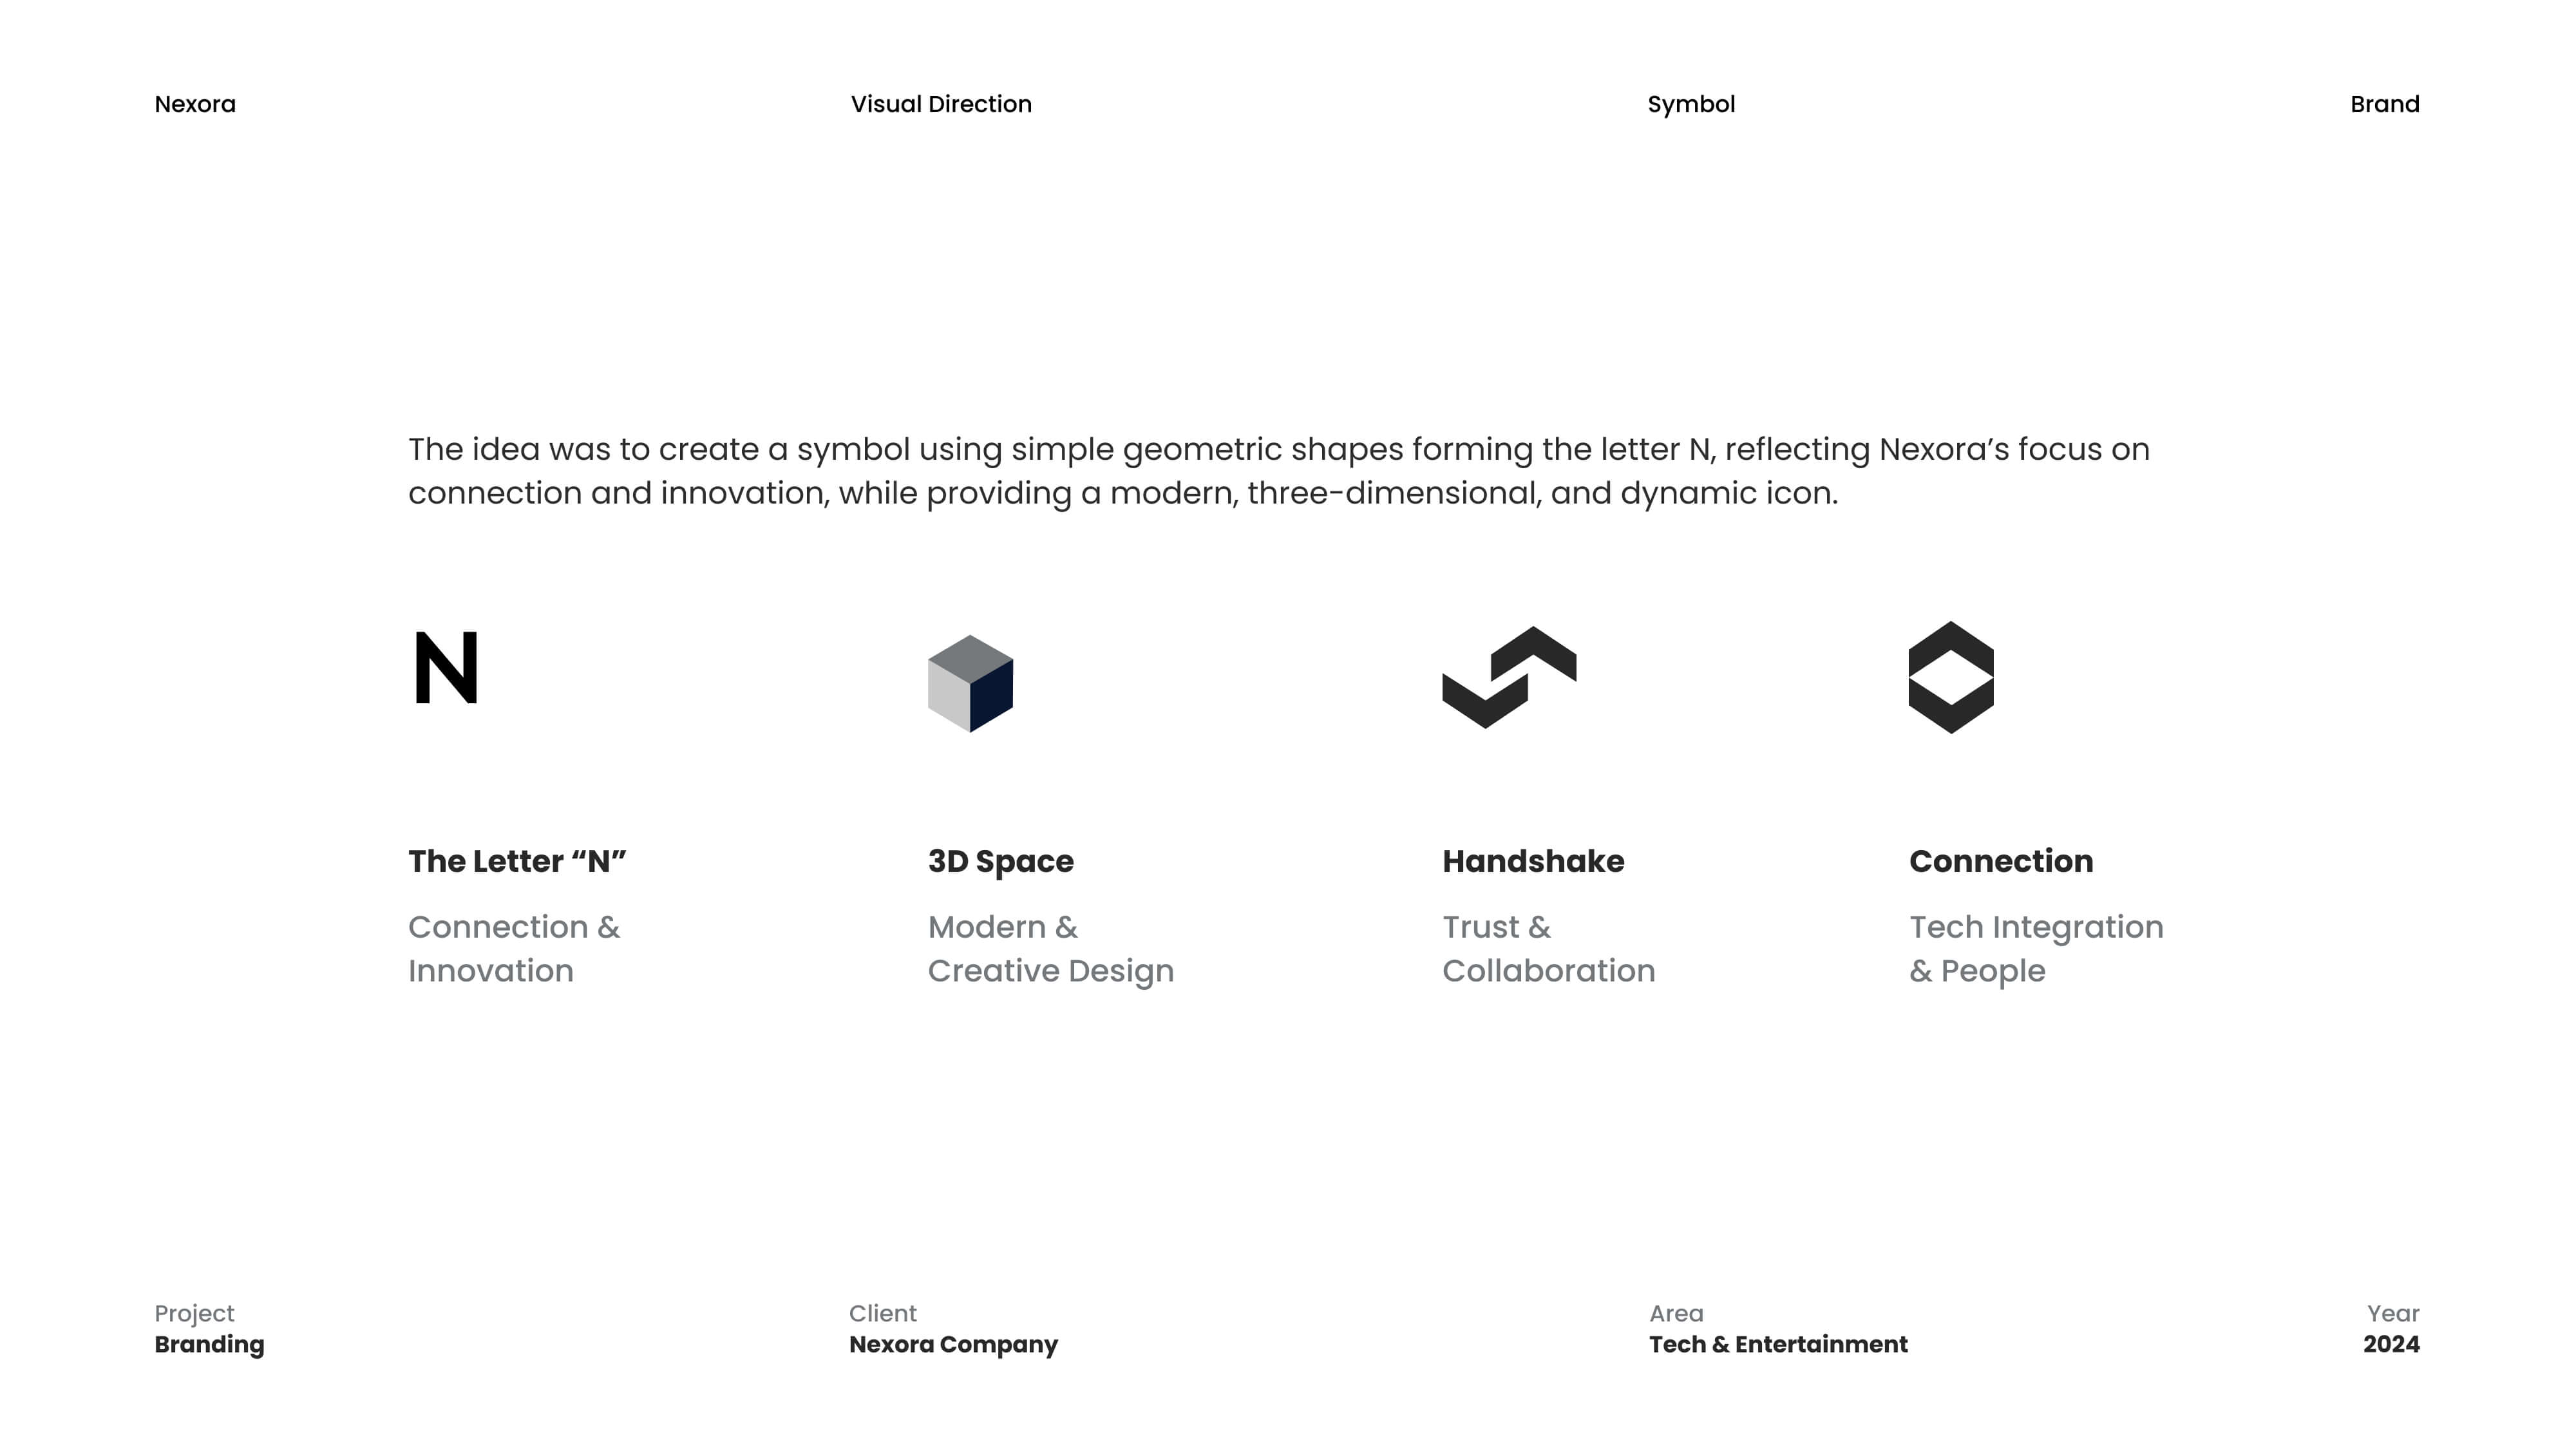The height and width of the screenshot is (1449, 2576).
Task: Click the "3D Space" heading
Action: pos(1000,862)
